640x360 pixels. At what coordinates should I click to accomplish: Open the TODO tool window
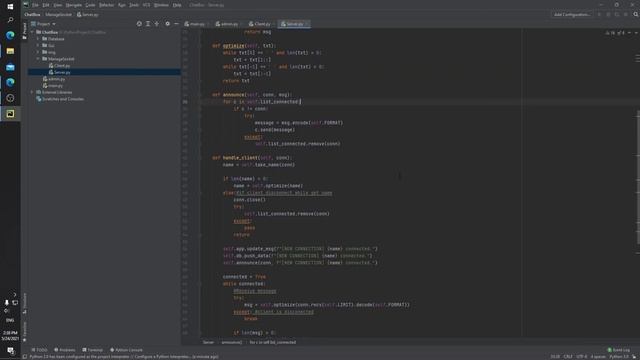[40, 350]
